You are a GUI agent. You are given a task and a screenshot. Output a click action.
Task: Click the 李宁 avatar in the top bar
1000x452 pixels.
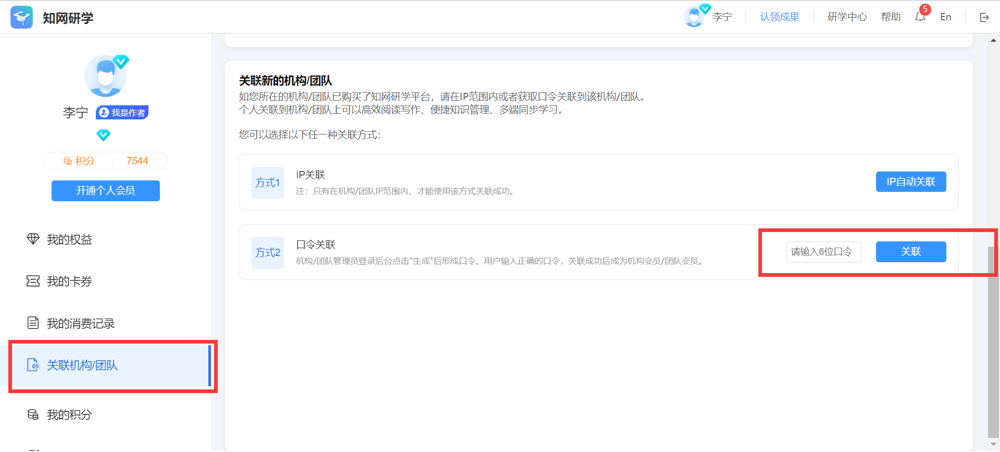pos(695,16)
